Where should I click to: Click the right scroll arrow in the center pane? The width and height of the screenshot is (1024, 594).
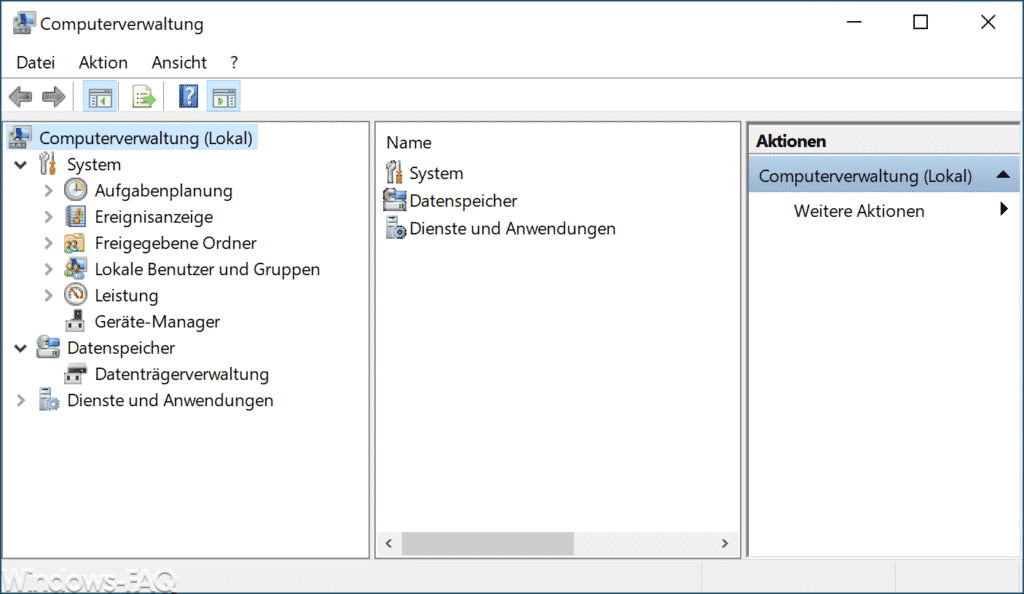724,543
